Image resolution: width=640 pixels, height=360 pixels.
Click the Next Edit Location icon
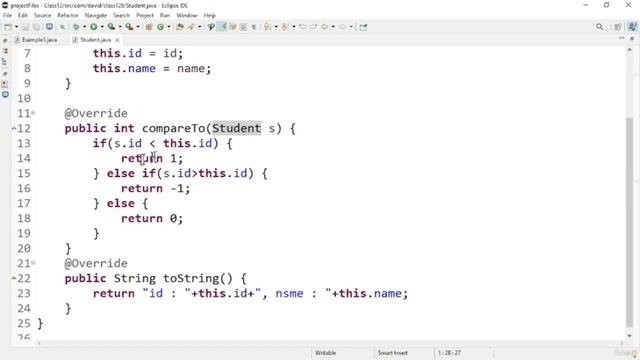[313, 27]
